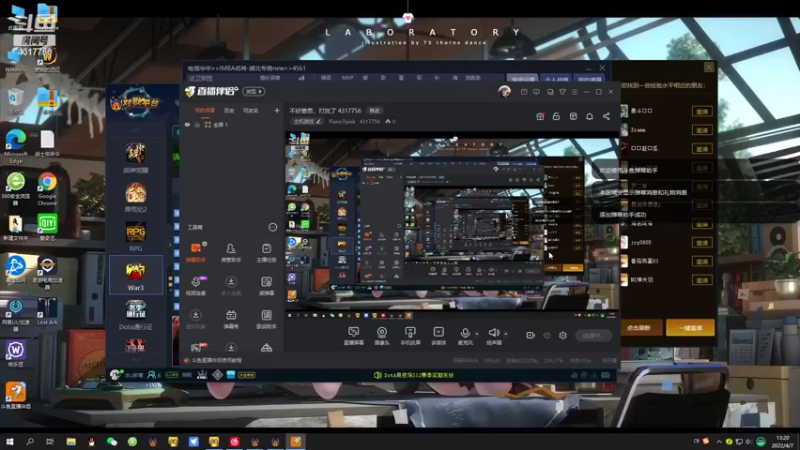Click the record video icon
The width and height of the screenshot is (800, 450).
[x=531, y=335]
